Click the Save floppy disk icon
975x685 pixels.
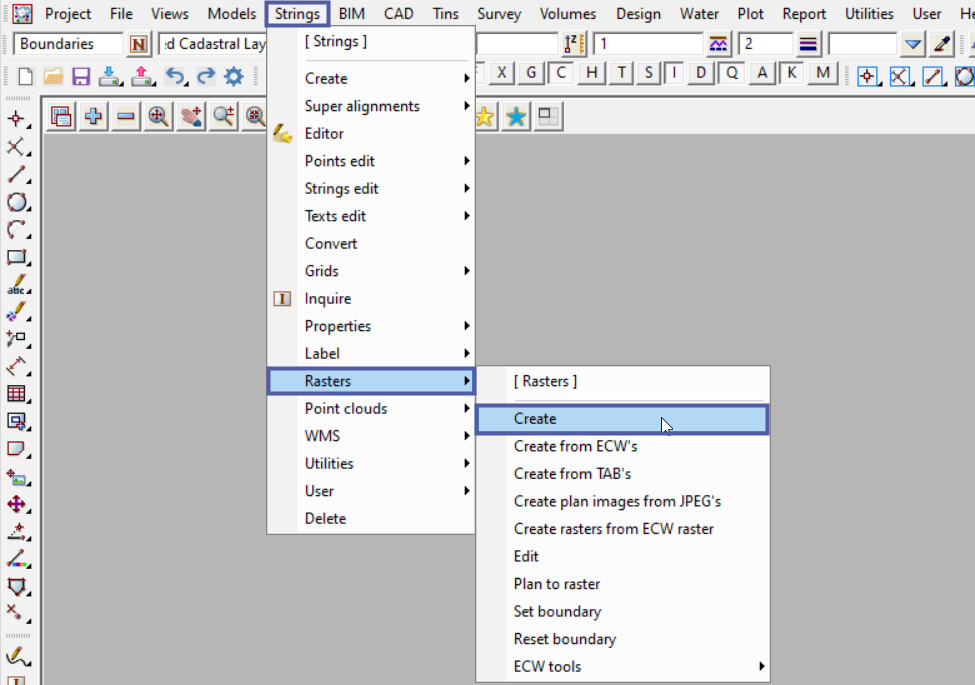pyautogui.click(x=80, y=76)
